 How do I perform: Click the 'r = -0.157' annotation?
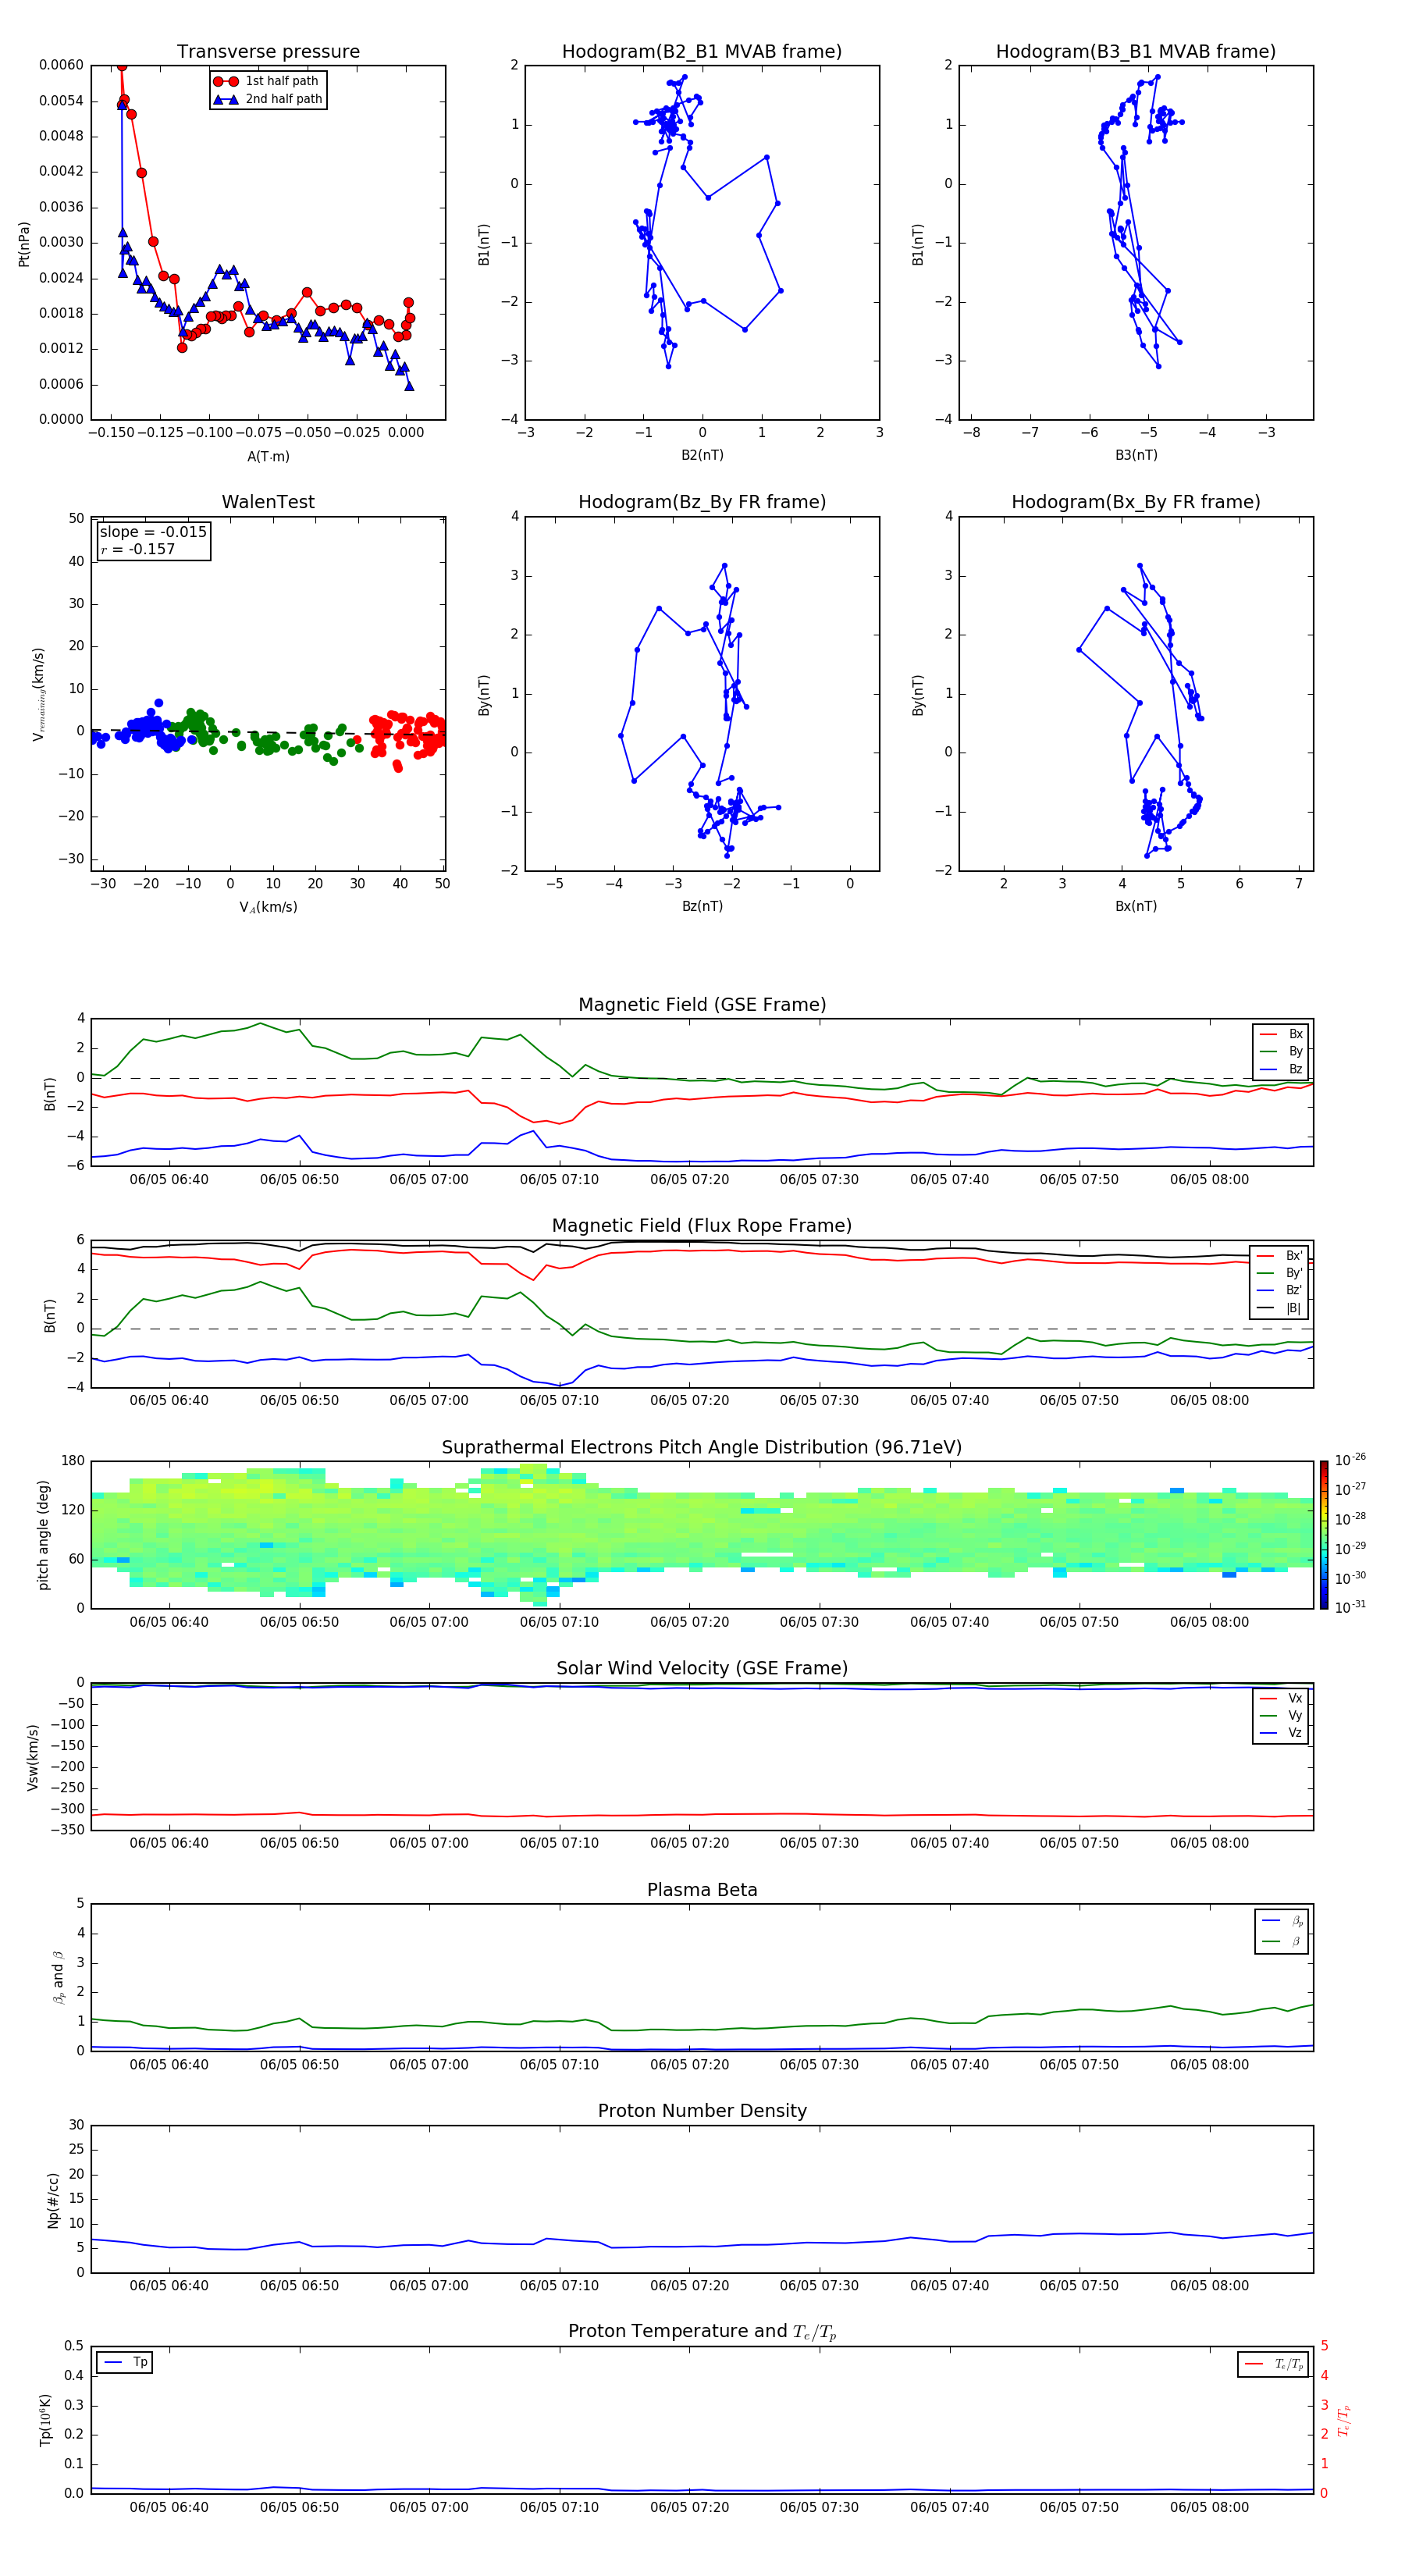tap(138, 549)
